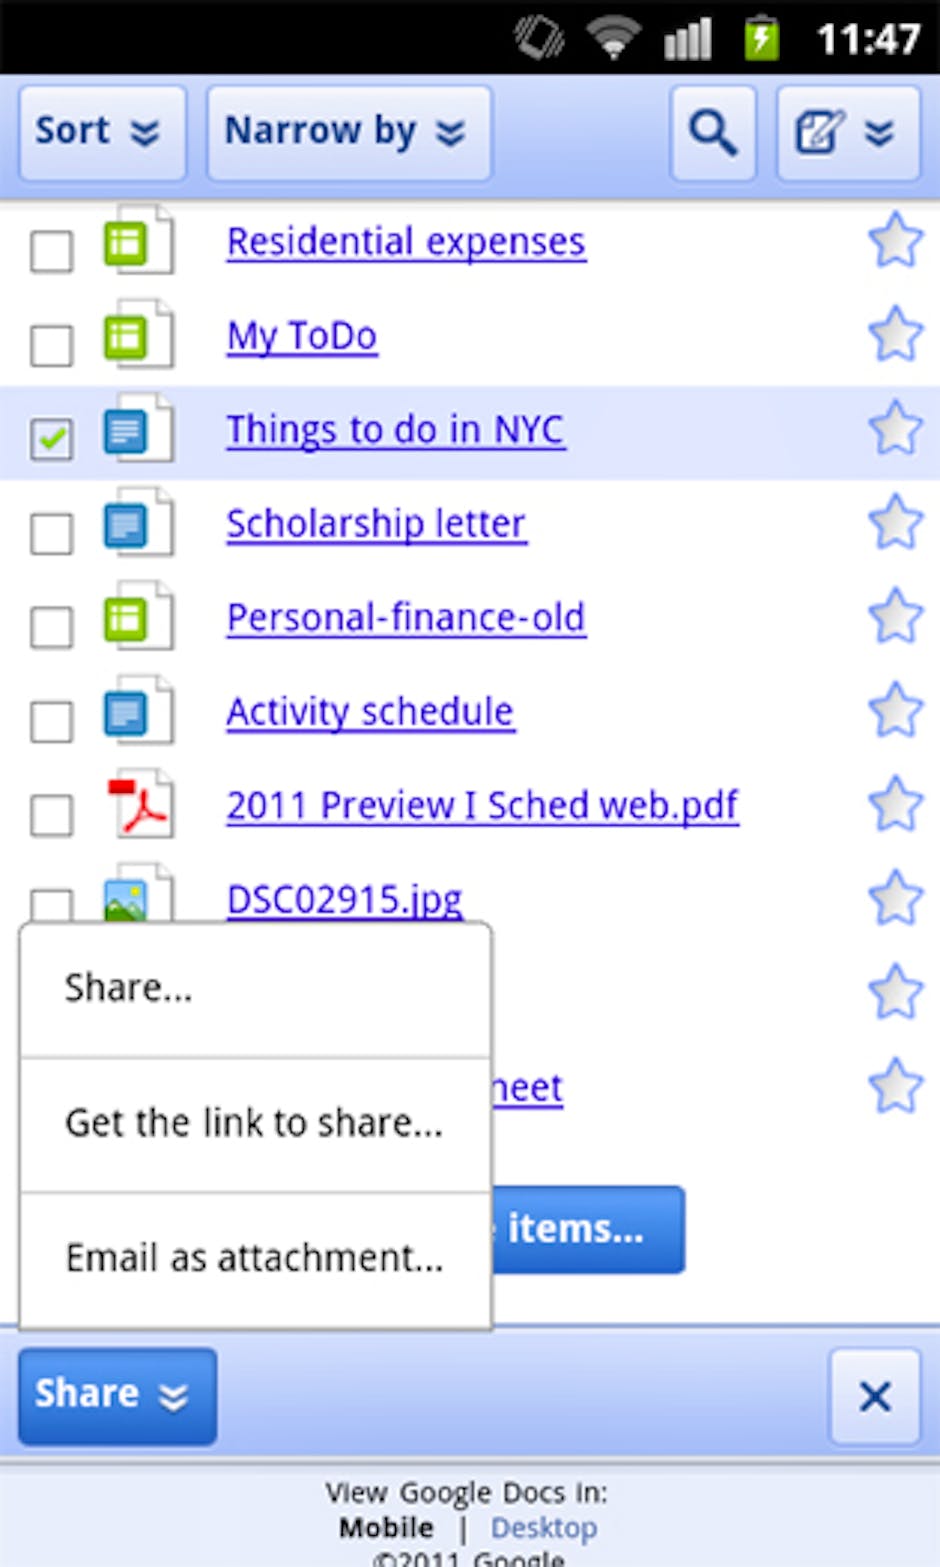Open the Scholarship letter link
Image resolution: width=940 pixels, height=1567 pixels.
376,524
